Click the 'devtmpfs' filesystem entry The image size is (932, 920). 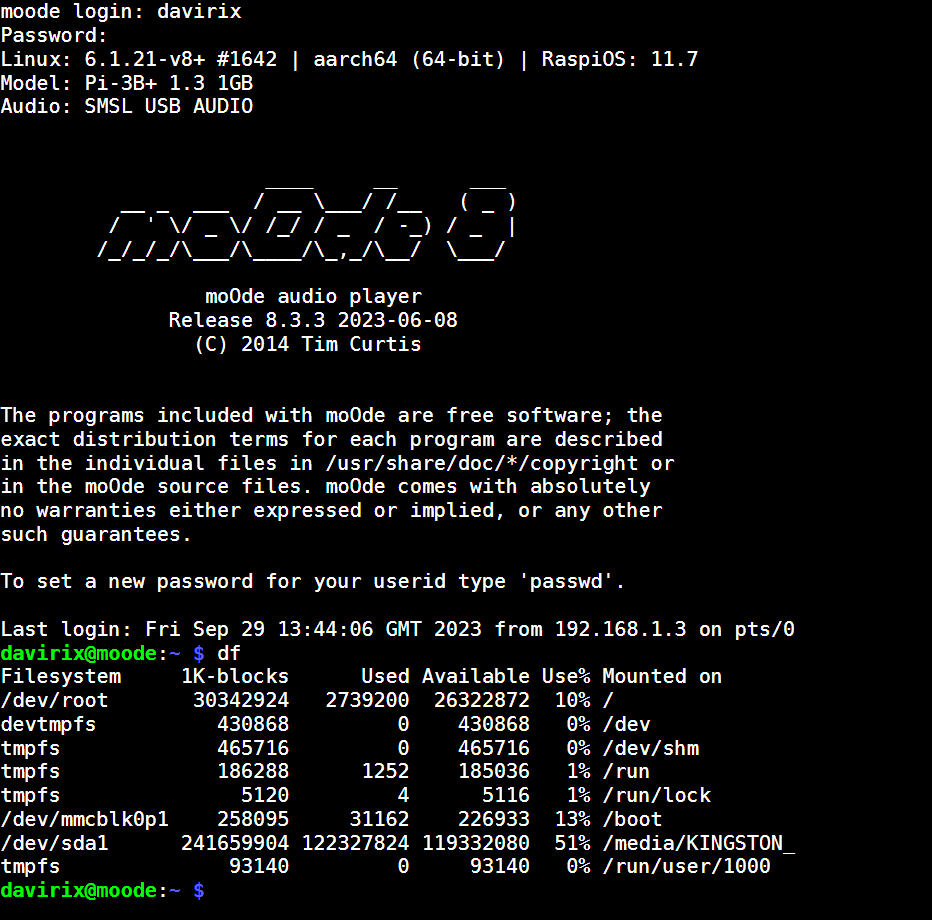pos(48,724)
